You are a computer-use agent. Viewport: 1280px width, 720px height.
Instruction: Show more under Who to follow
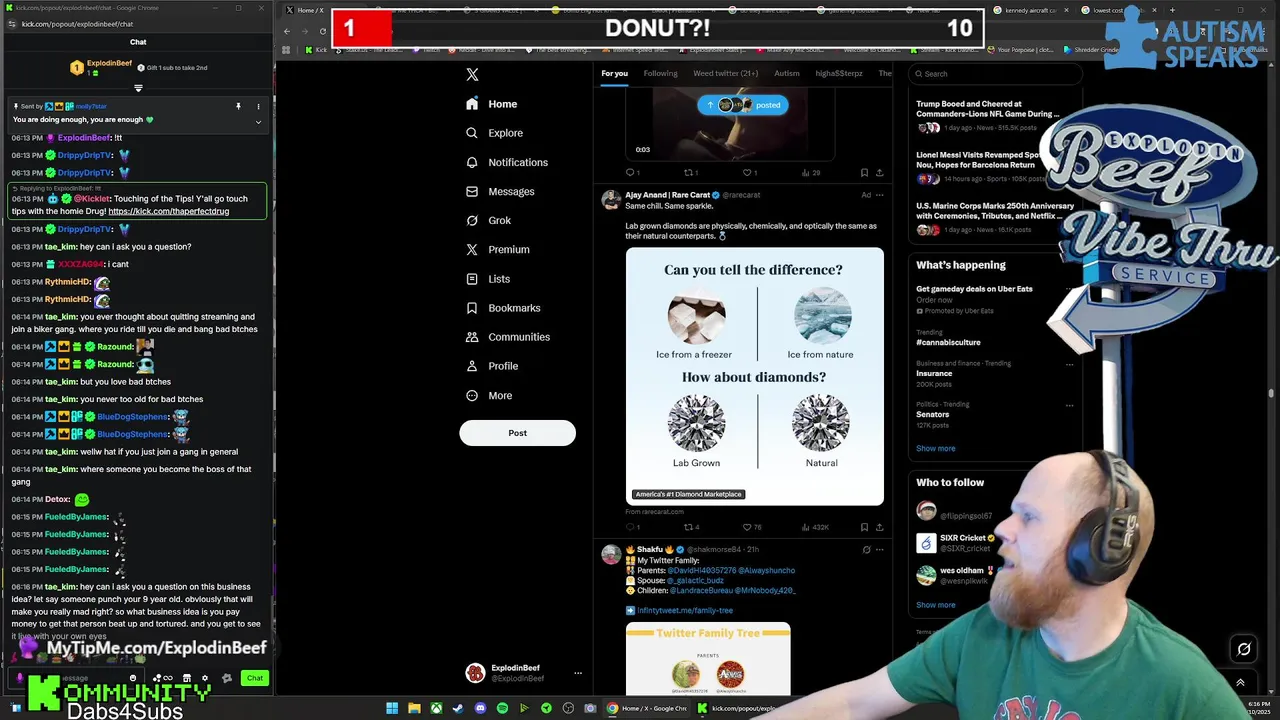[x=935, y=605]
